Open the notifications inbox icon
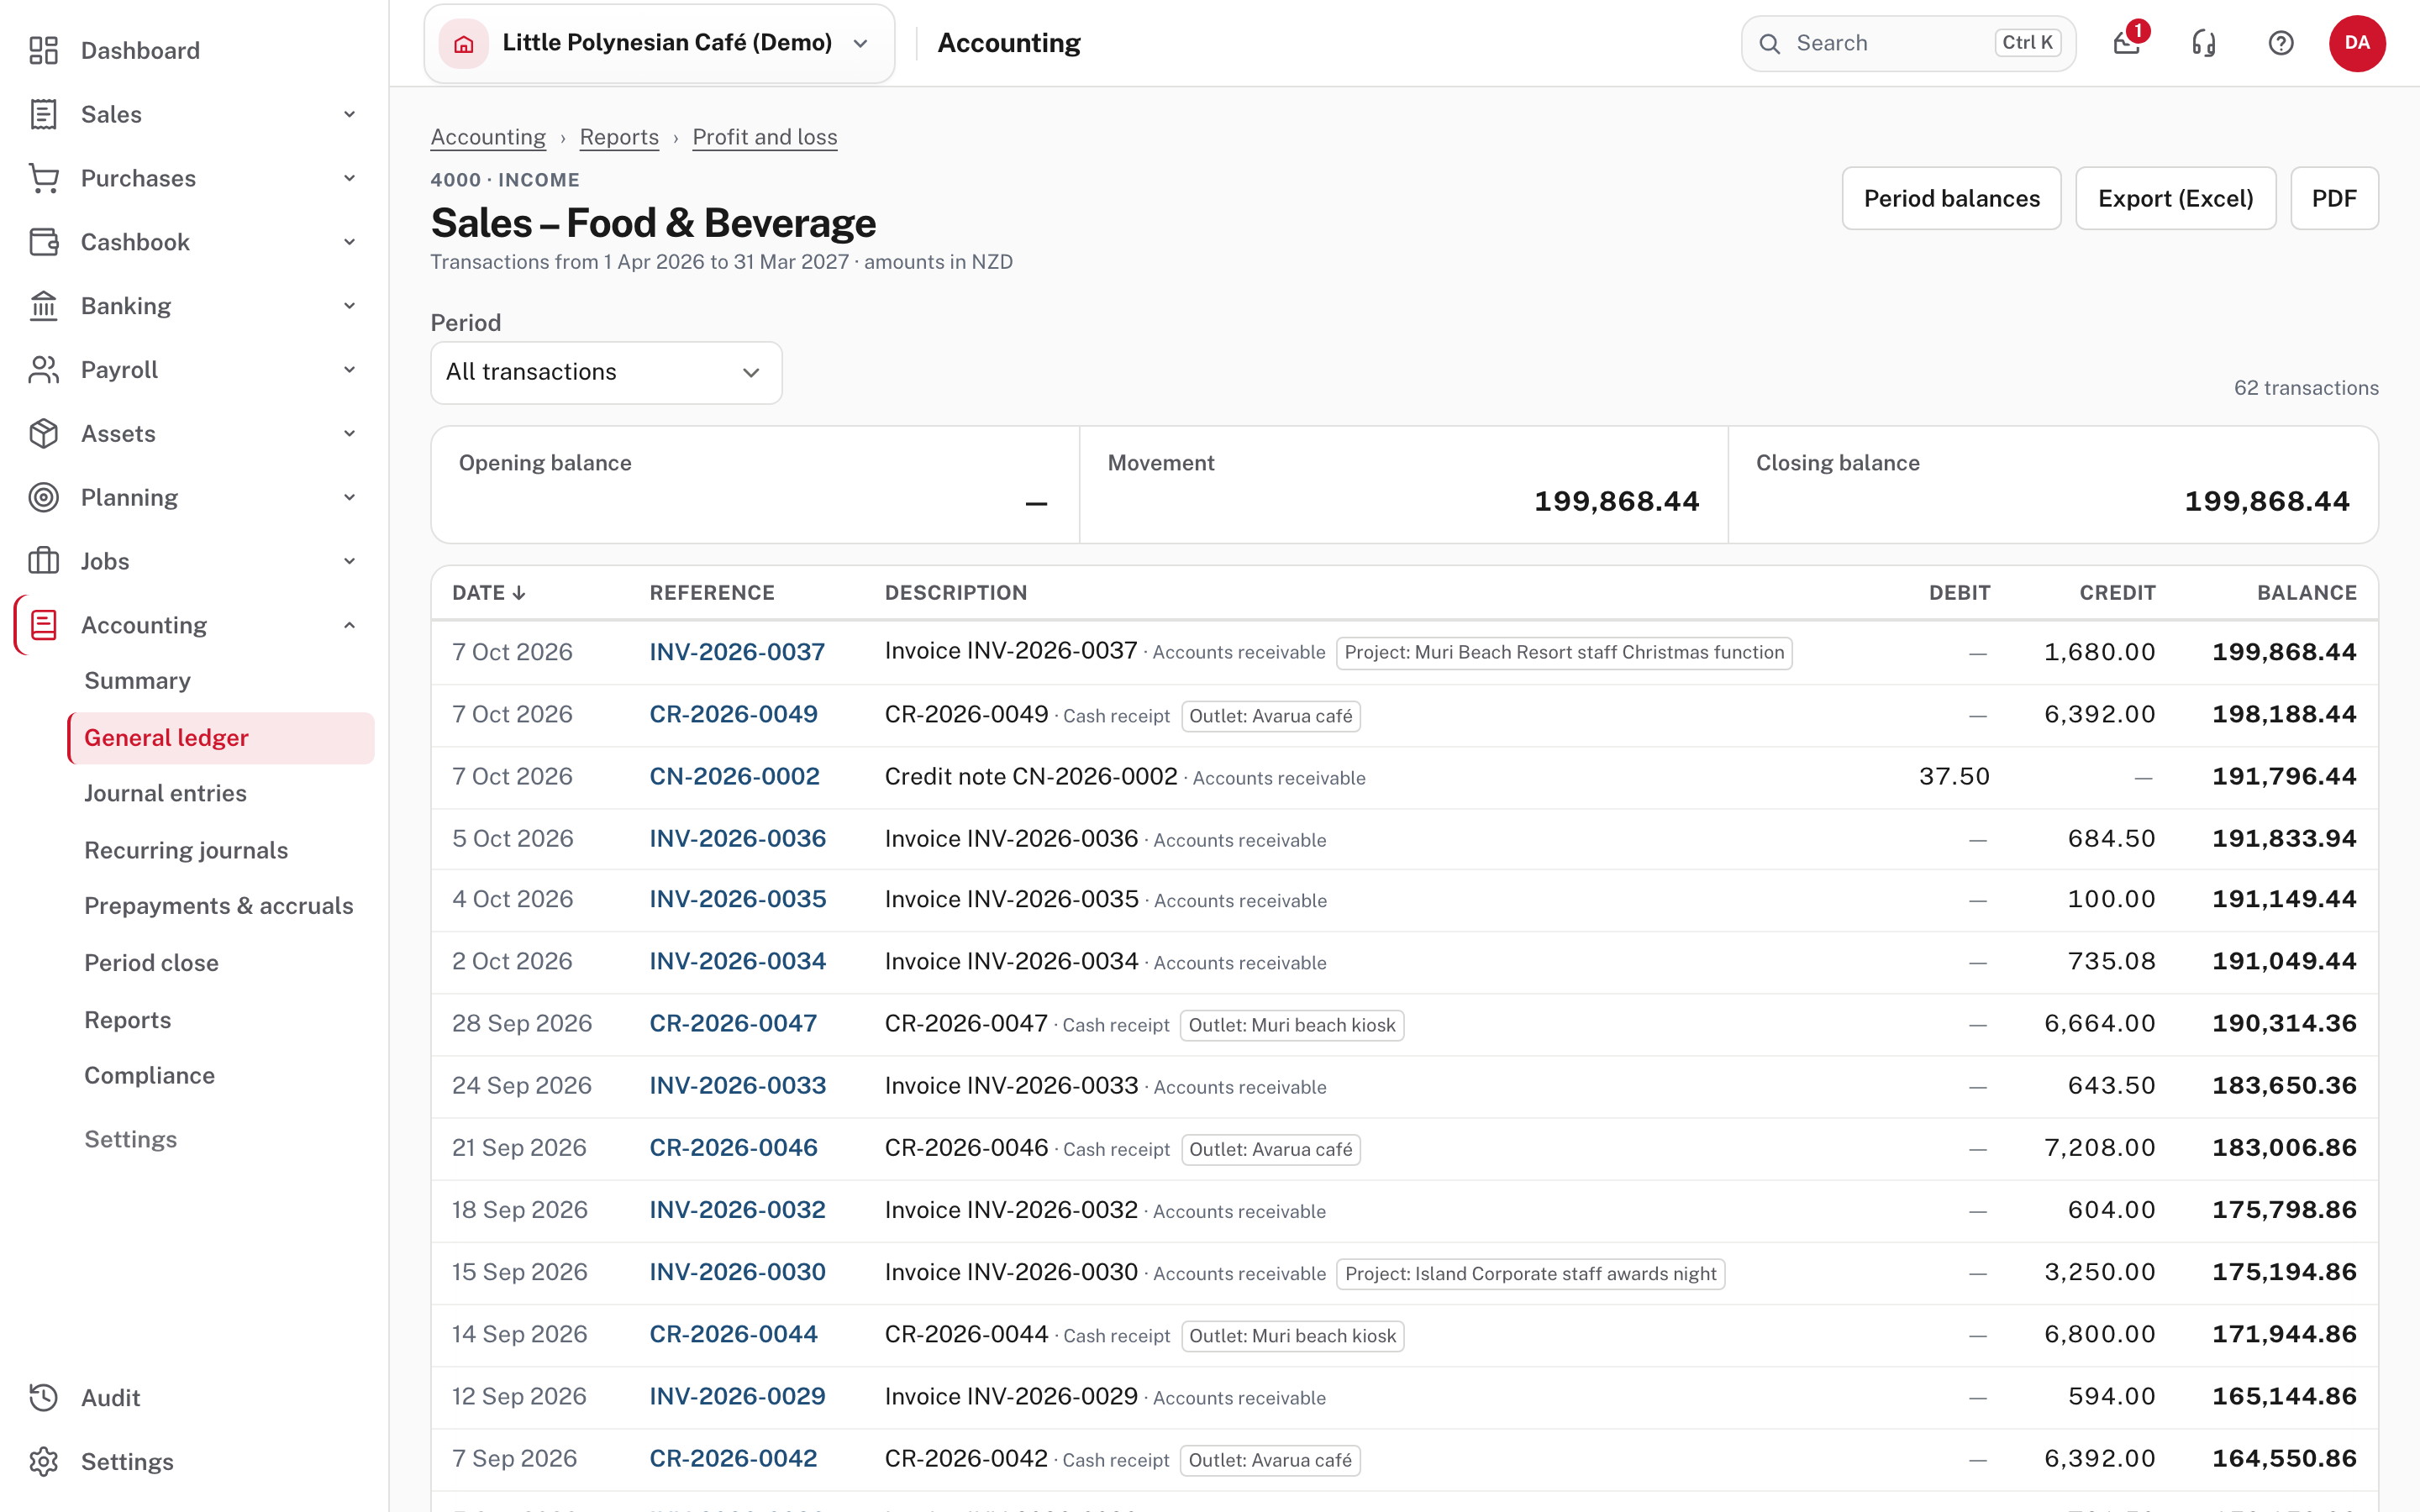The width and height of the screenshot is (2420, 1512). 2127,43
